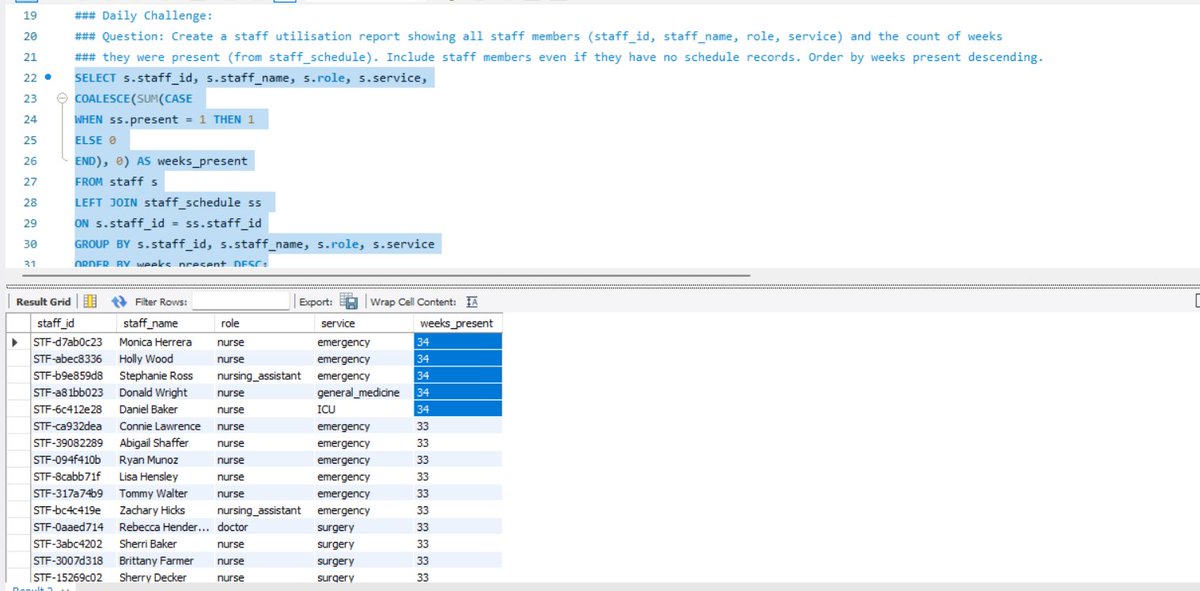Sort by the service column header

(362, 324)
